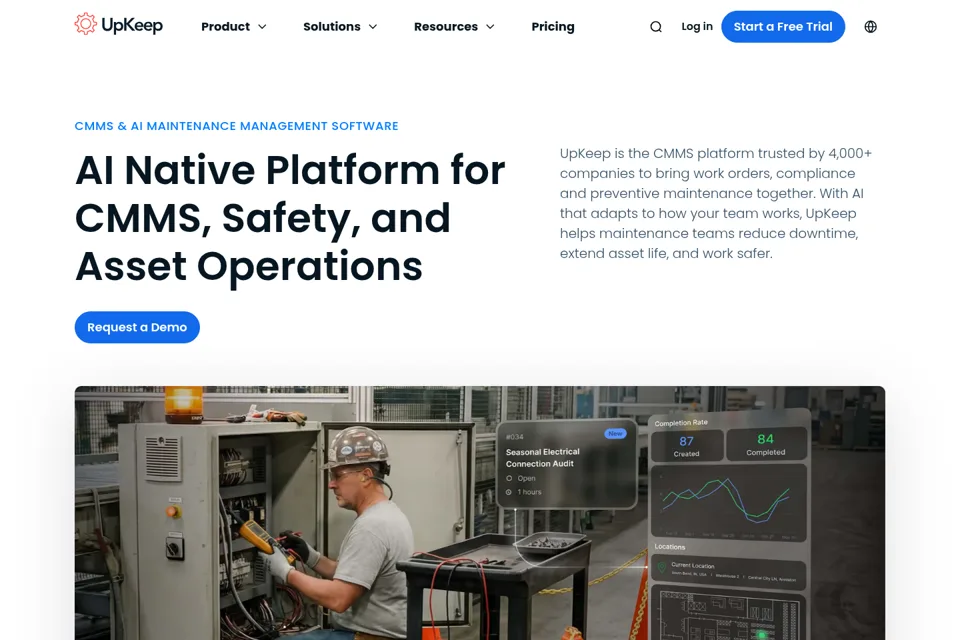Click Start a Free Trial button
Image resolution: width=960 pixels, height=640 pixels.
pyautogui.click(x=782, y=27)
